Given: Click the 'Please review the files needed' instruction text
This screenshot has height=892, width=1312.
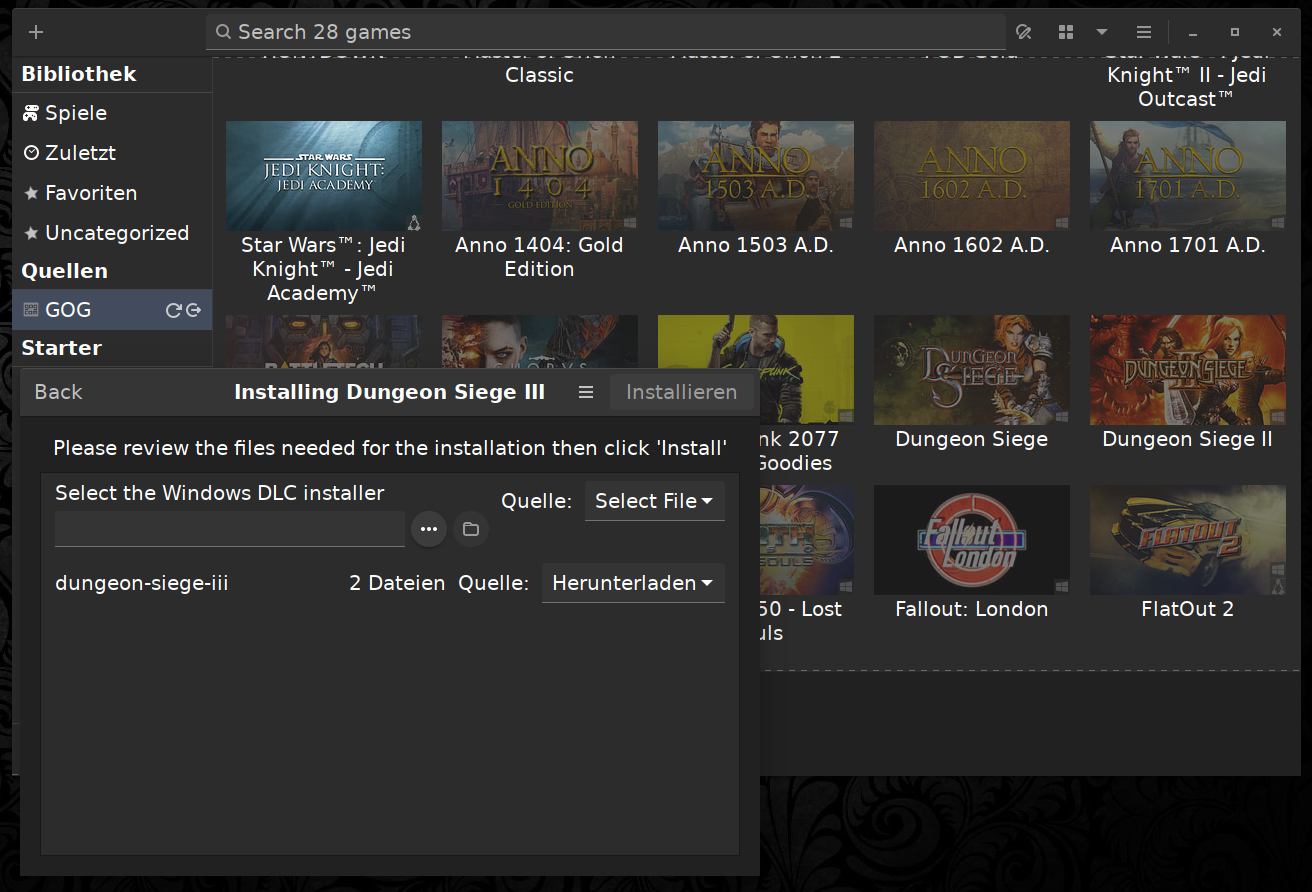Looking at the screenshot, I should (x=390, y=448).
